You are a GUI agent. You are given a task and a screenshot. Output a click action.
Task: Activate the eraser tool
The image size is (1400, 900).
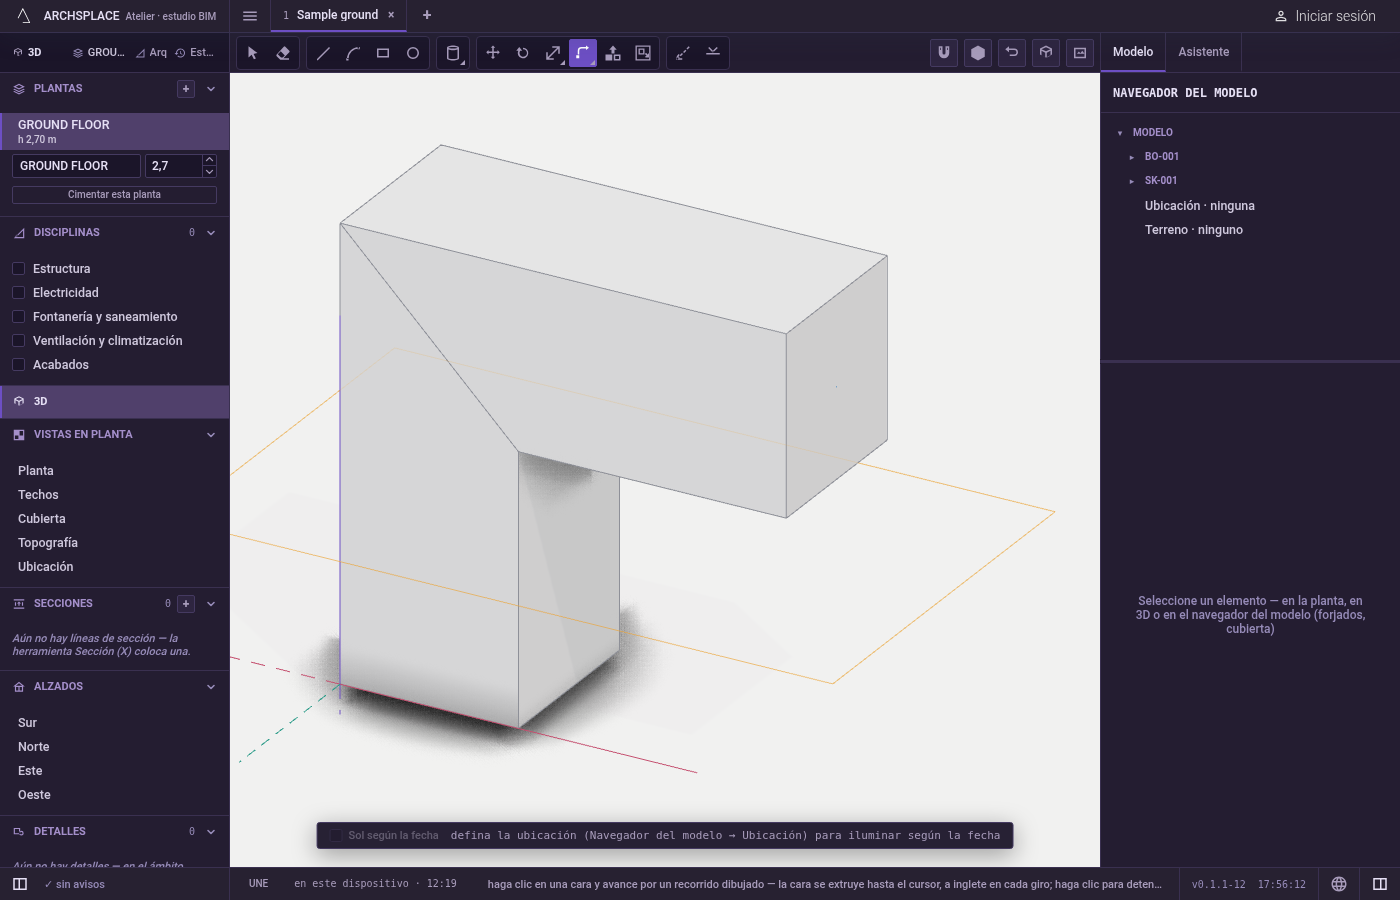click(283, 53)
